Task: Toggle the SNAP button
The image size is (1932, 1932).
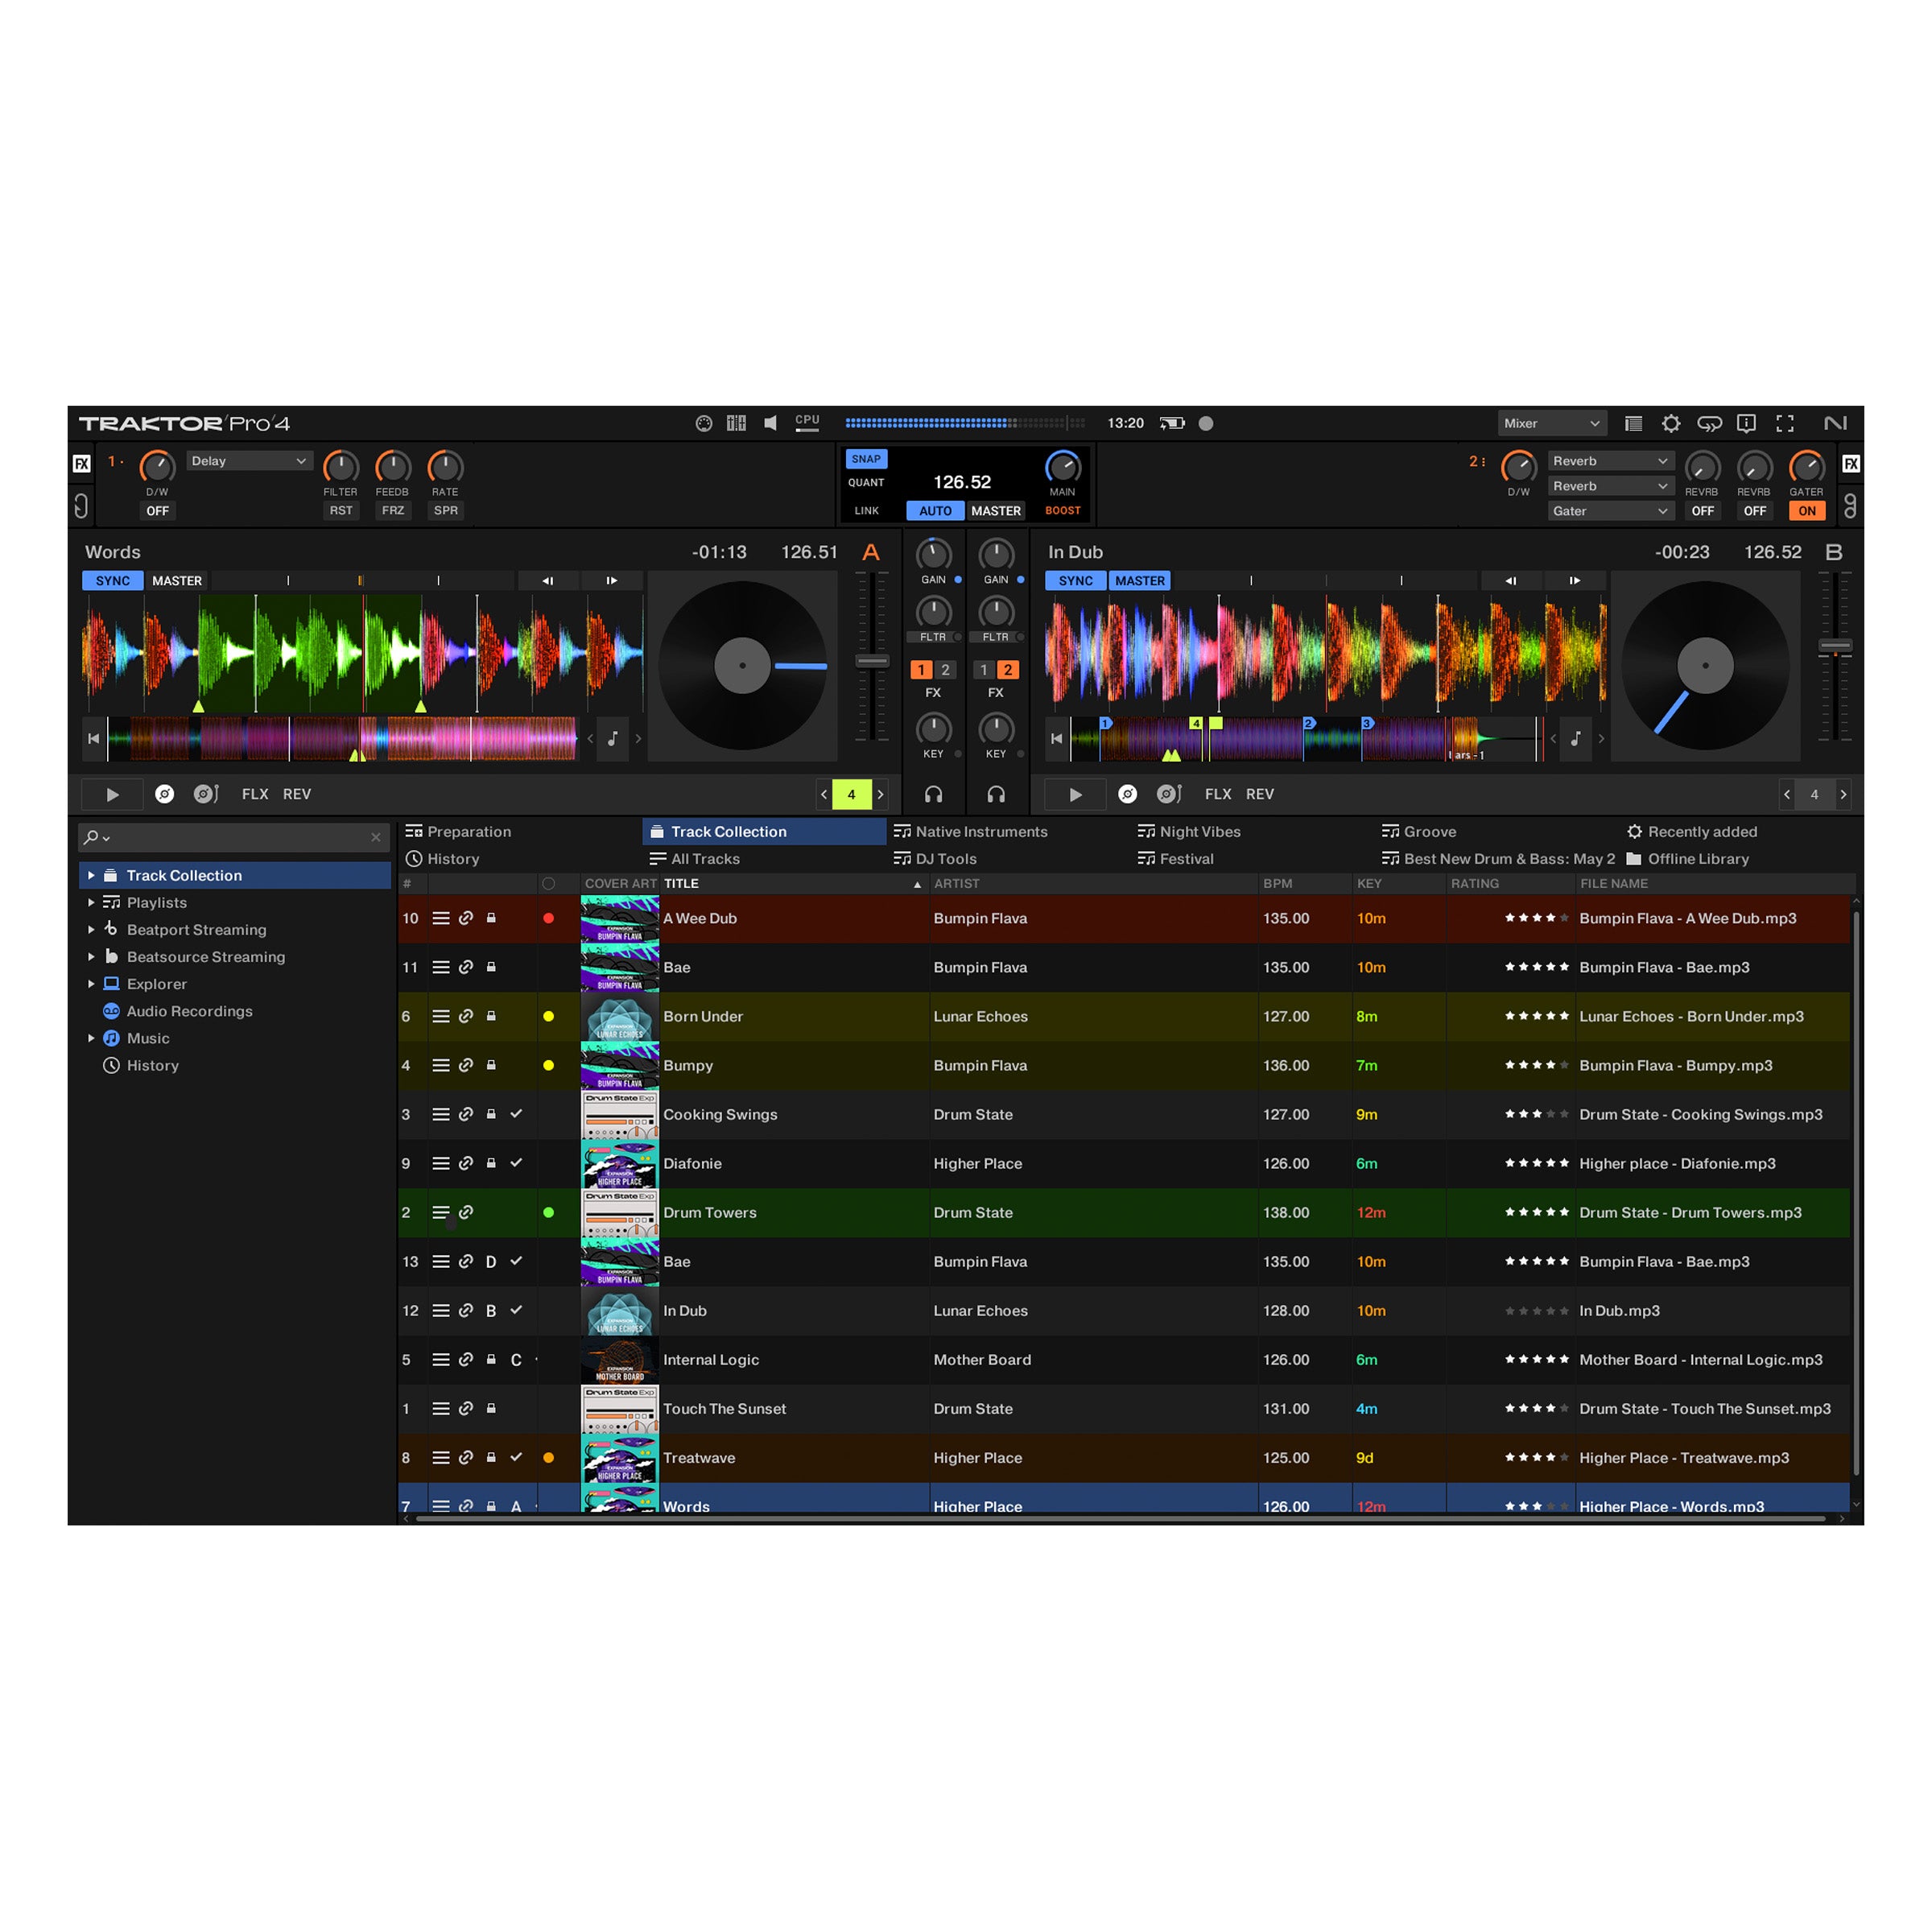Action: pyautogui.click(x=866, y=459)
